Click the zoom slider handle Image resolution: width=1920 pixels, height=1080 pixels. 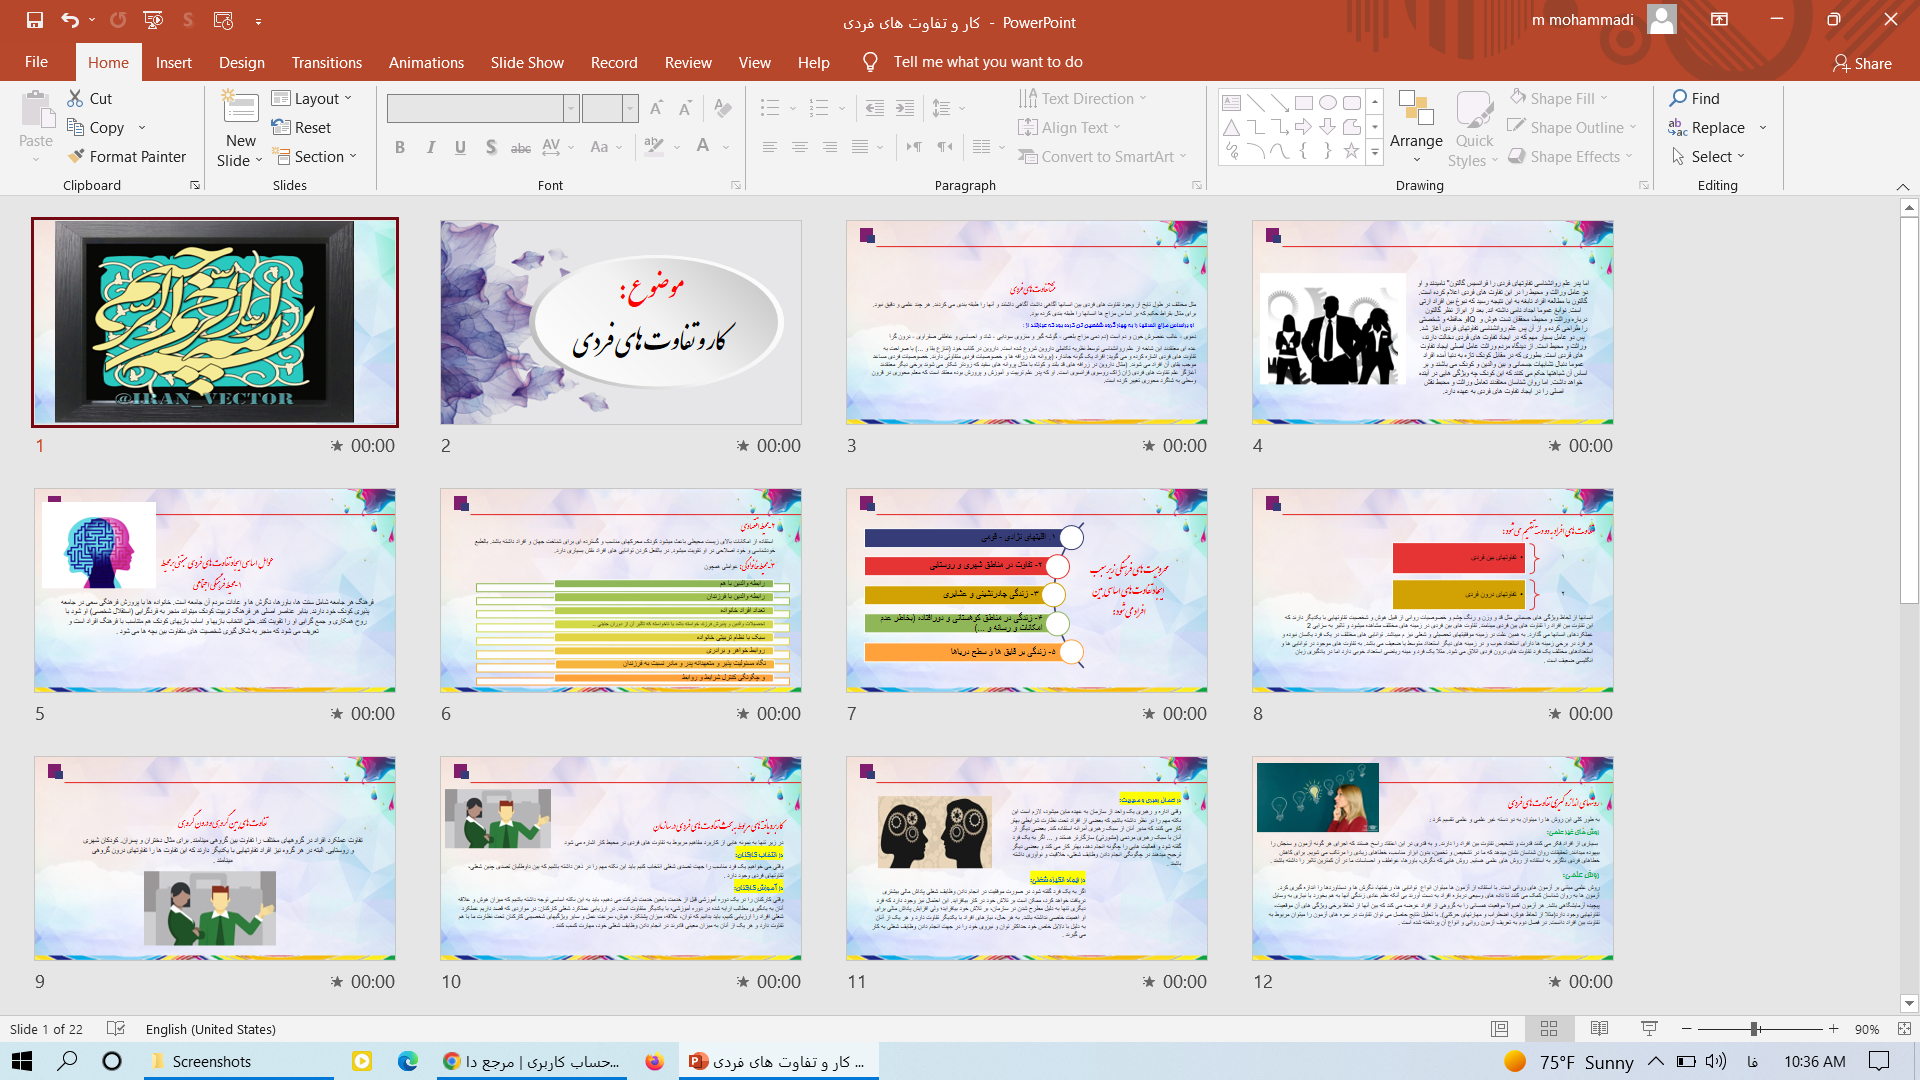[1754, 1029]
